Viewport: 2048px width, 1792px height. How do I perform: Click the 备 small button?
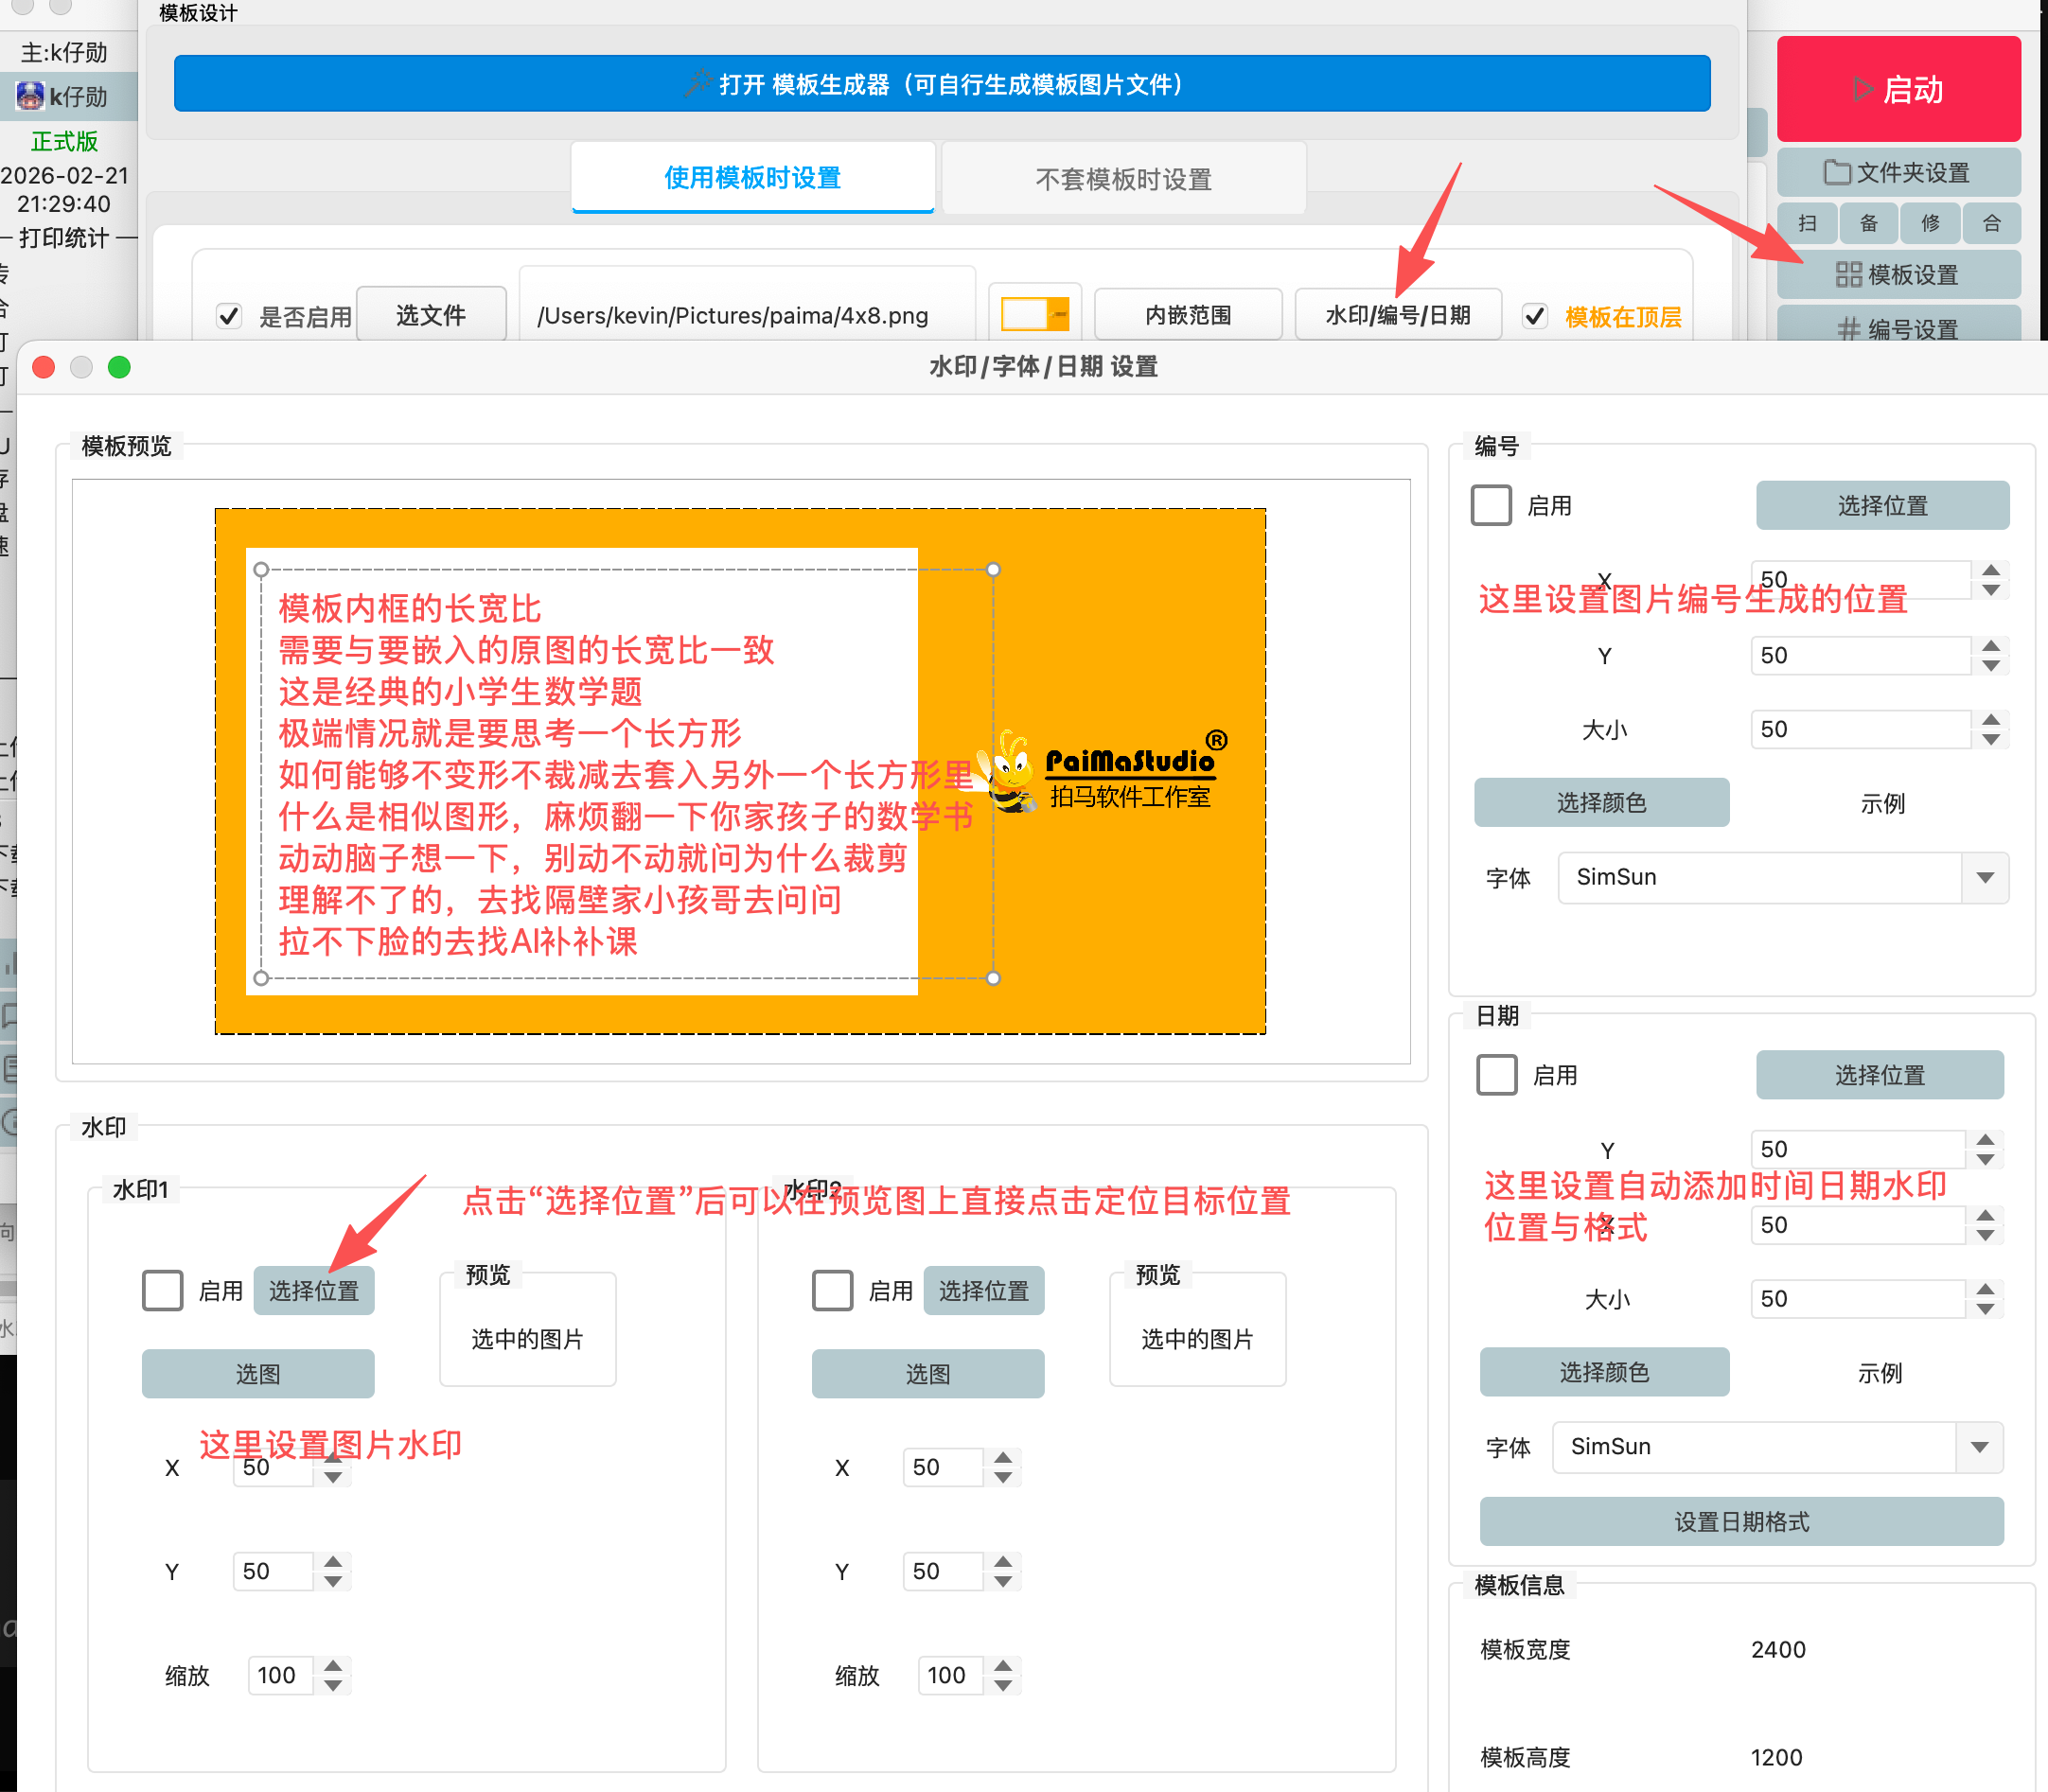(x=1868, y=223)
